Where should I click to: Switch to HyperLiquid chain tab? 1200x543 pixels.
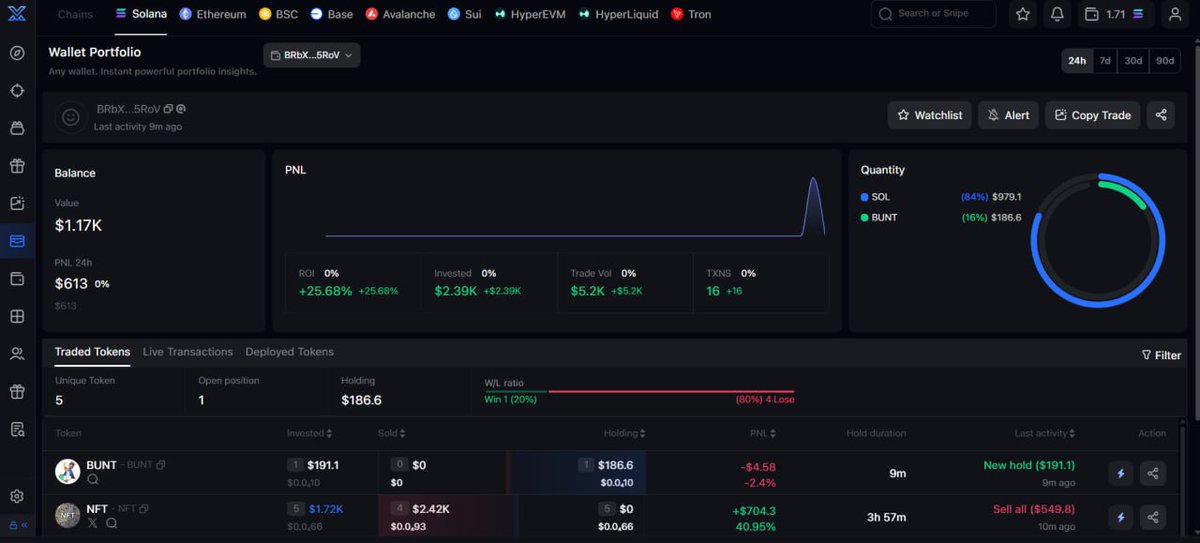(x=619, y=14)
